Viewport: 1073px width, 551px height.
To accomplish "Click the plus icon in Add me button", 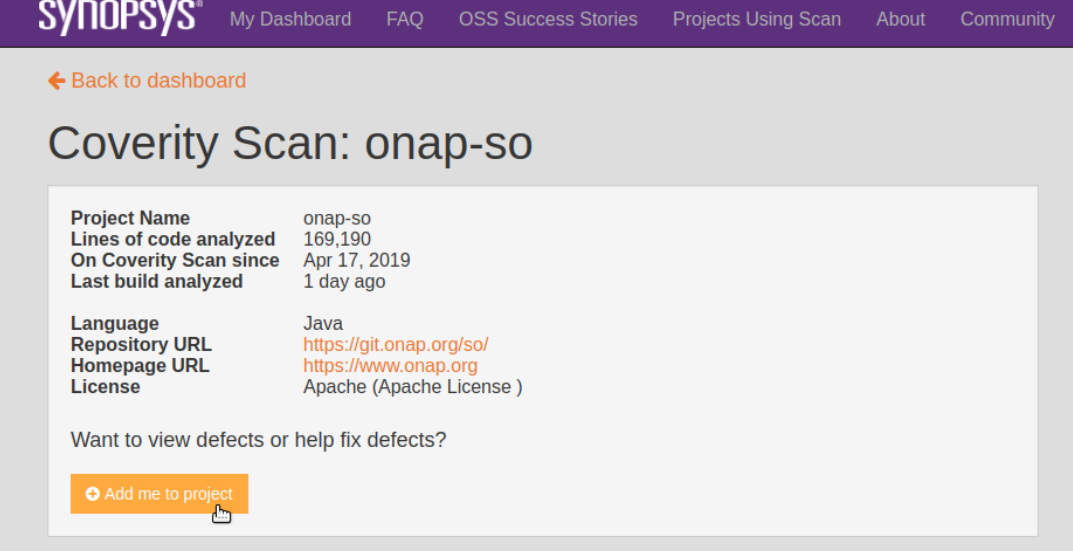I will tap(92, 494).
